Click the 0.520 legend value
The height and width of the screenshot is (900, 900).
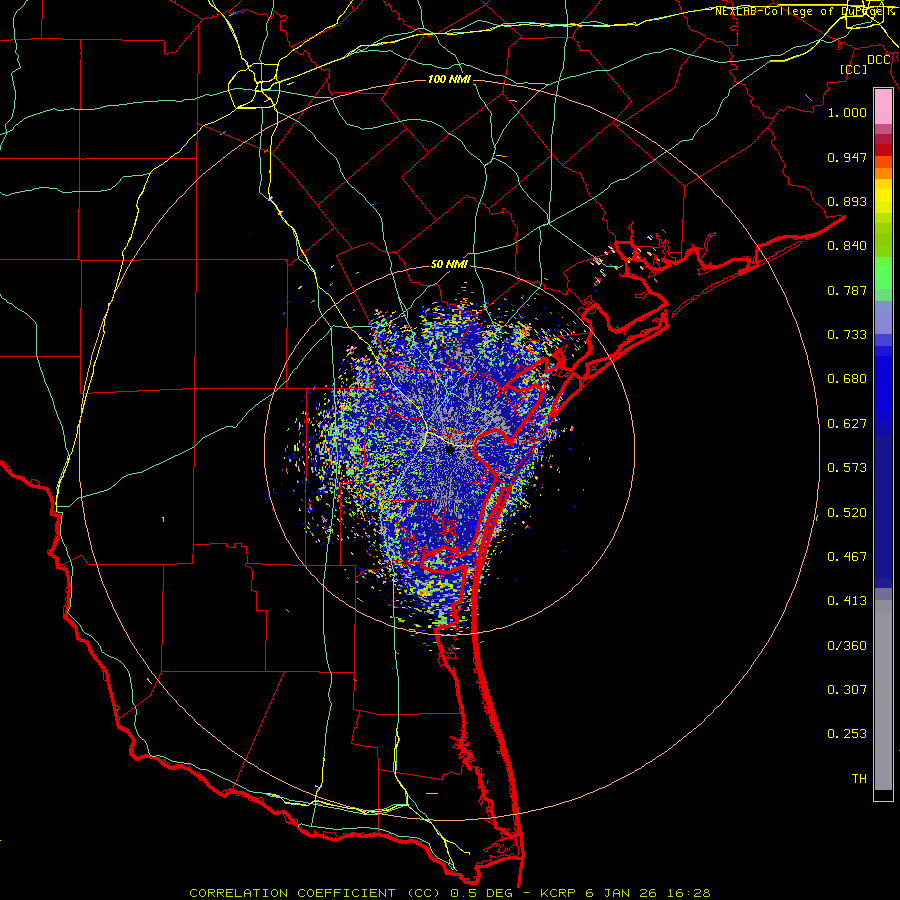click(x=847, y=513)
